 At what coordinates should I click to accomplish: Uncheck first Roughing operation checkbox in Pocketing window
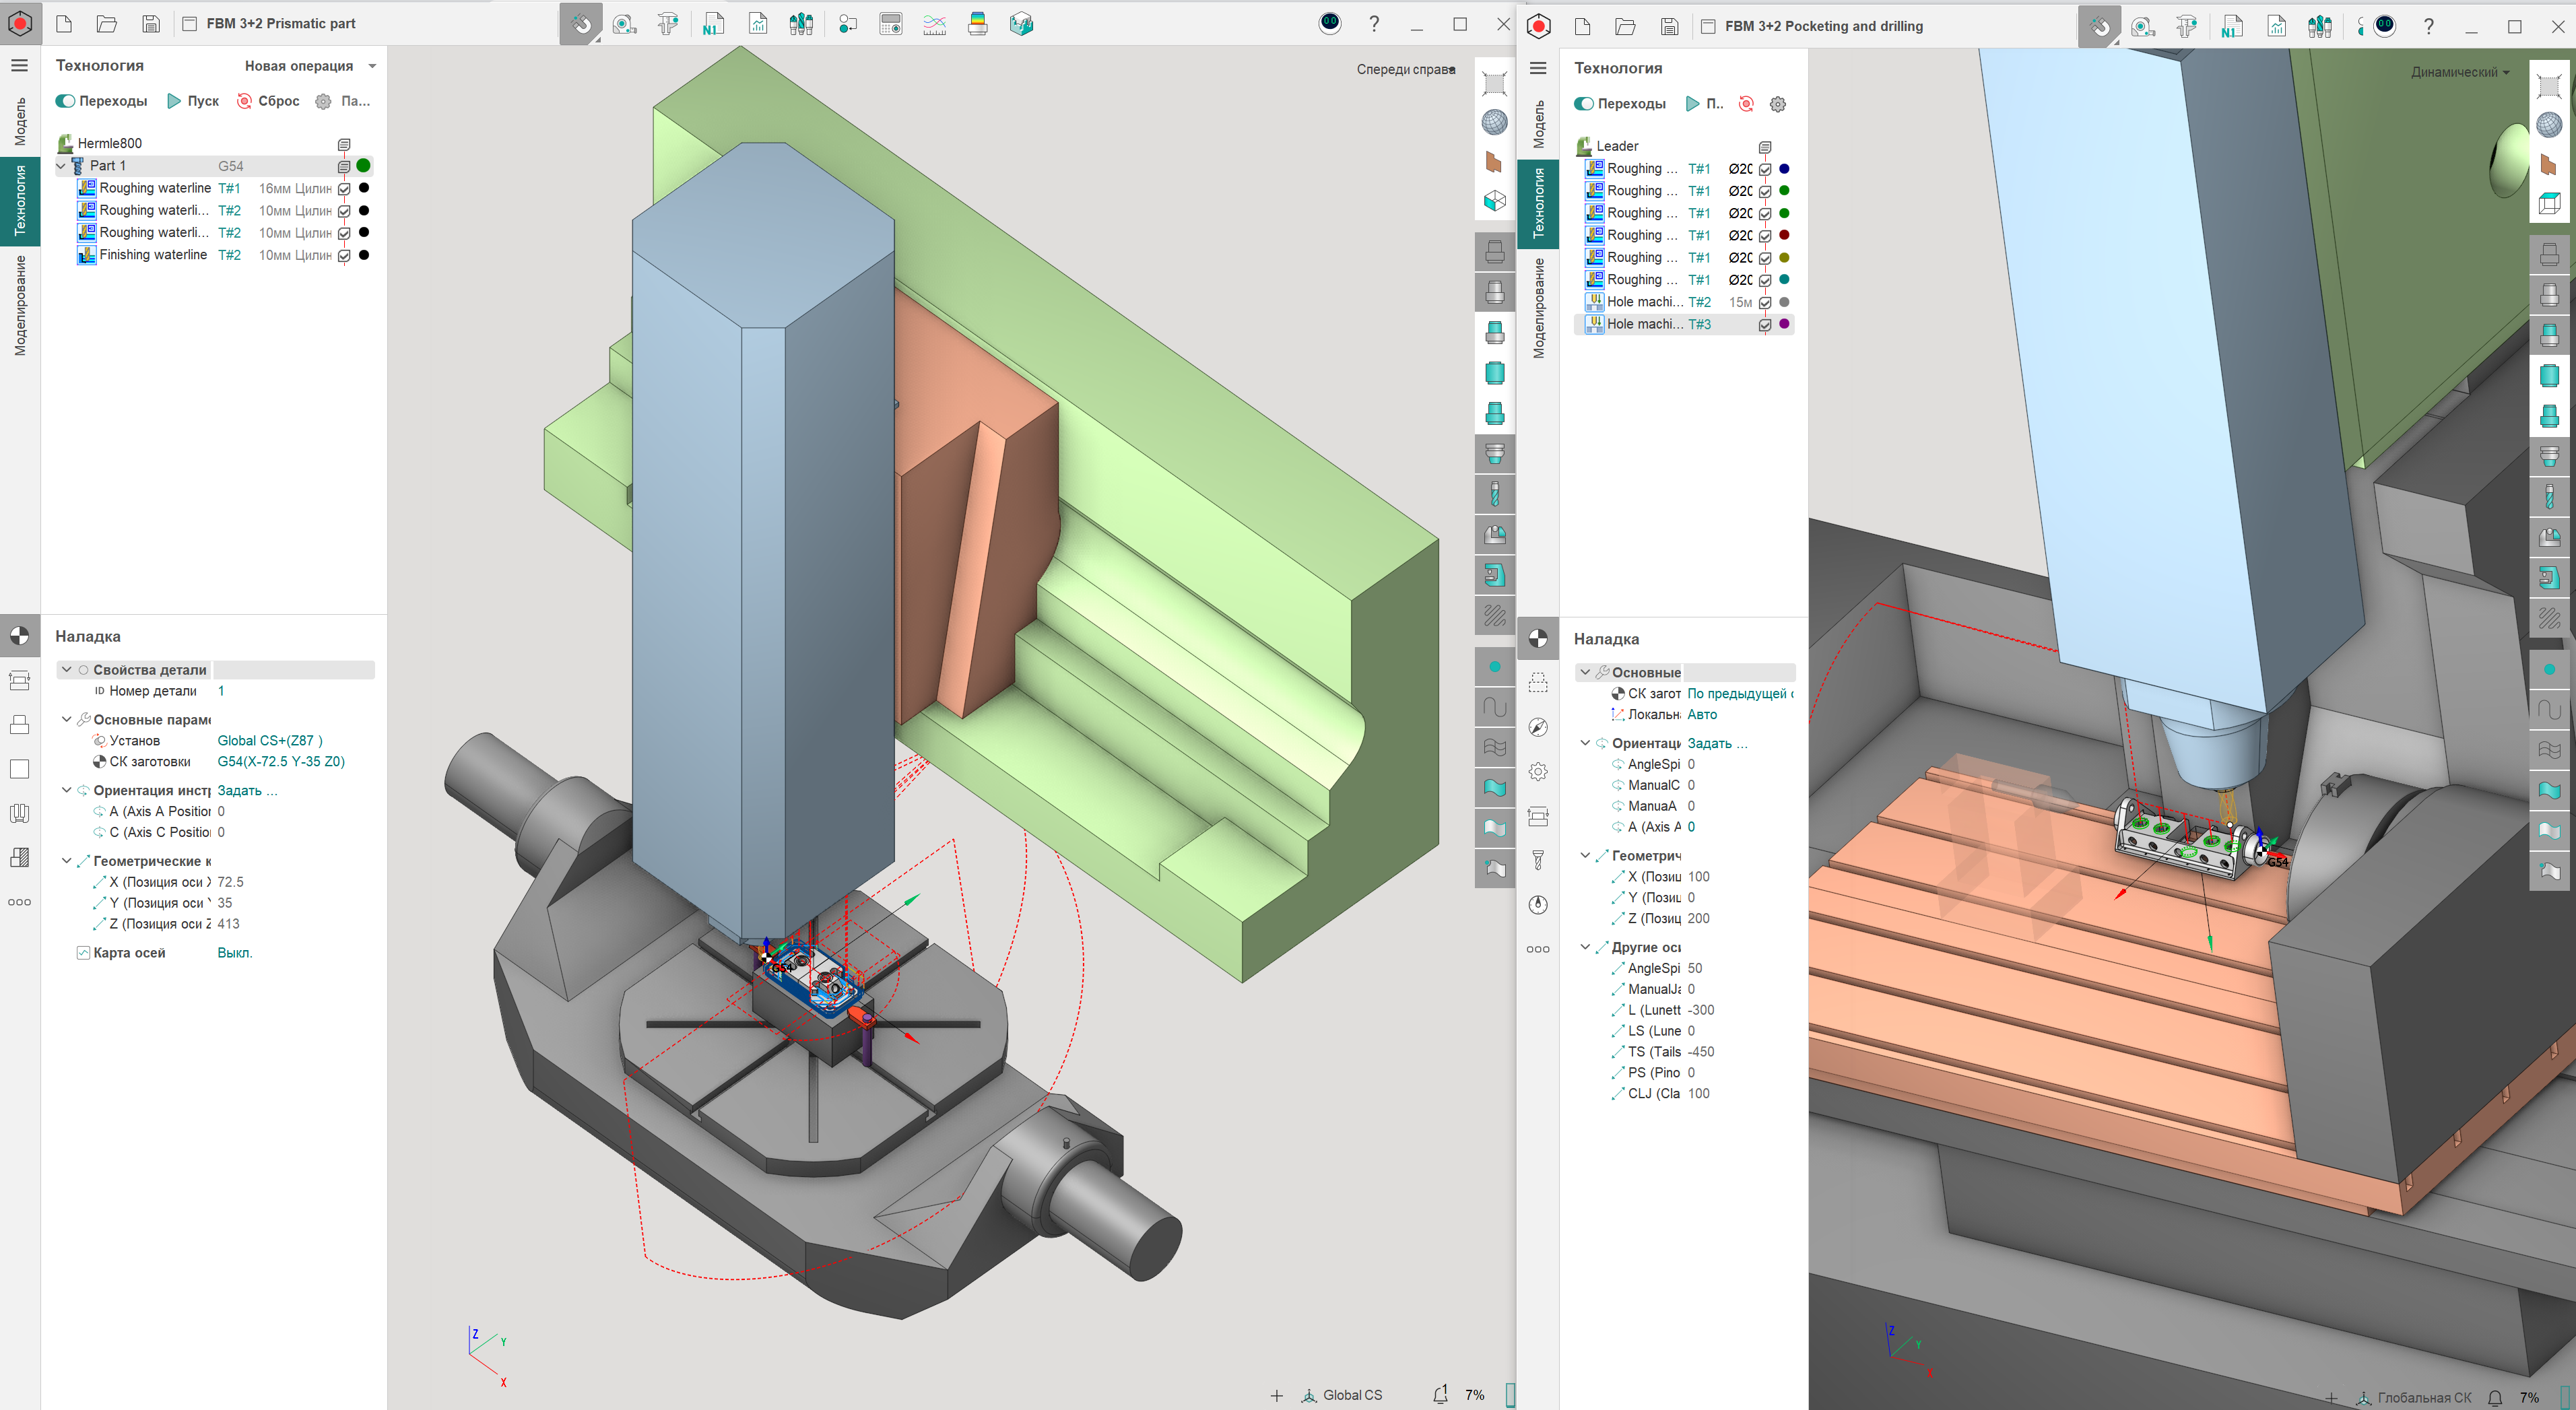1765,170
